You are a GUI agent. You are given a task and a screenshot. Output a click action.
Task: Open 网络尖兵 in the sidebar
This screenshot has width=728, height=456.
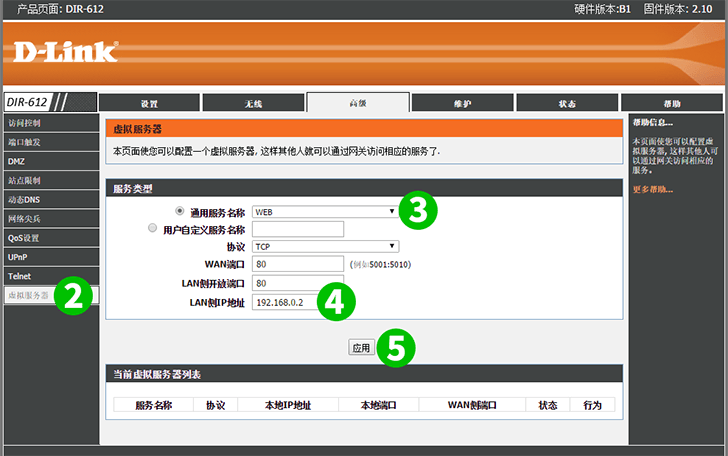[x=51, y=219]
